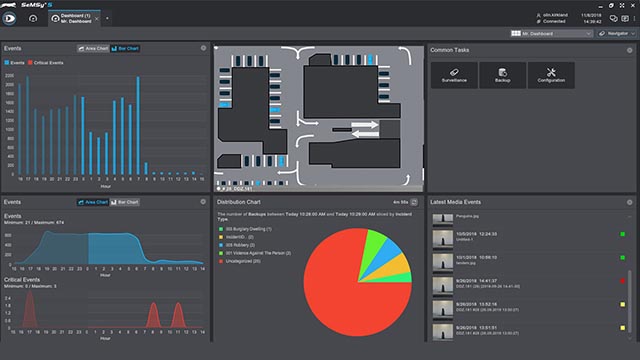
Task: Refresh the Distribution Chart with the reload icon
Action: coord(414,202)
